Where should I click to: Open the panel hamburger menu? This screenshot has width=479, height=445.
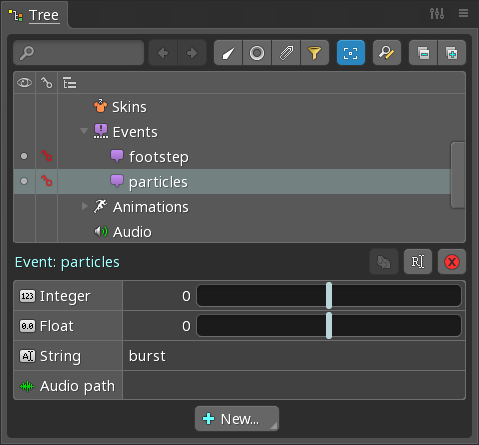pos(463,13)
